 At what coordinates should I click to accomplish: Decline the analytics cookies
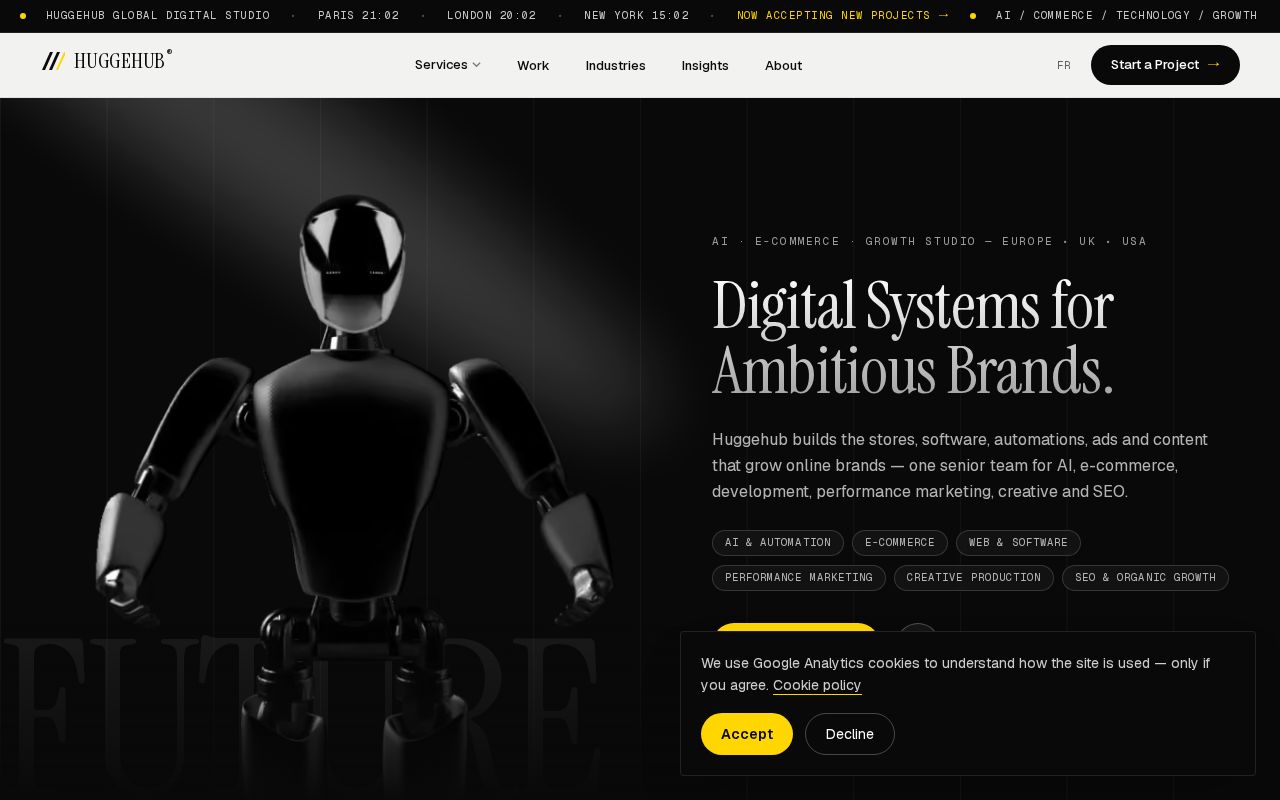click(x=850, y=734)
